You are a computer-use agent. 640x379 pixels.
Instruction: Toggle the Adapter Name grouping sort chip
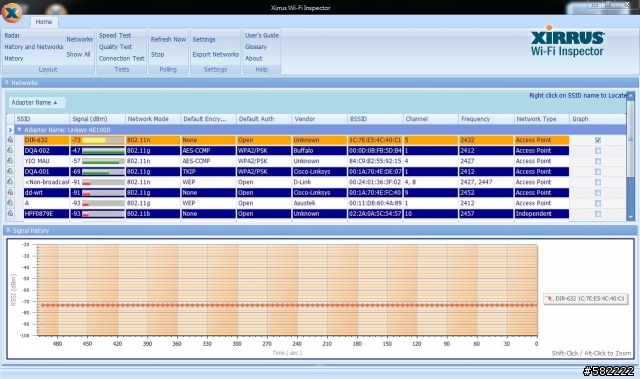(x=37, y=102)
